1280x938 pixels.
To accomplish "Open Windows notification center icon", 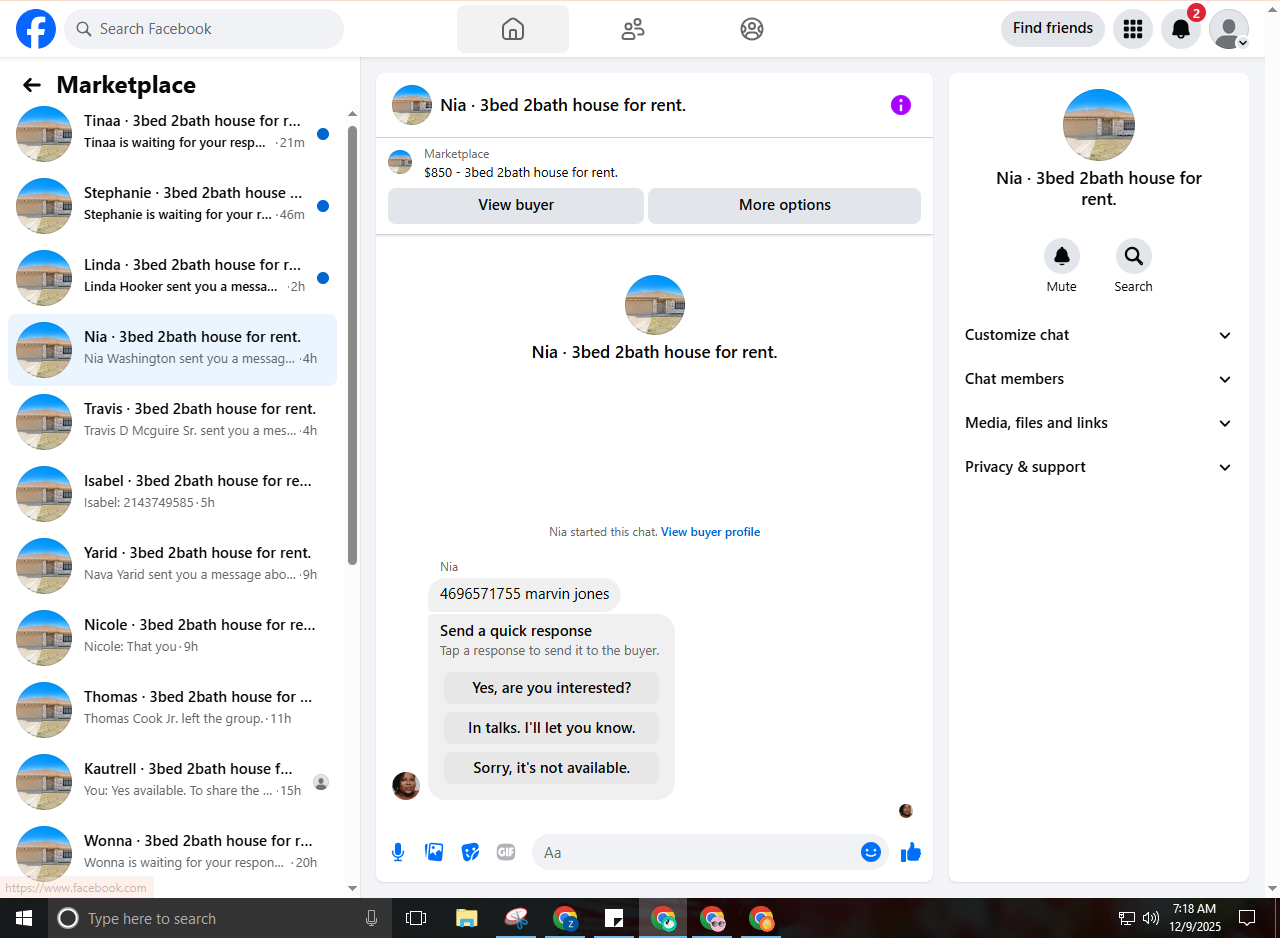I will [x=1247, y=918].
